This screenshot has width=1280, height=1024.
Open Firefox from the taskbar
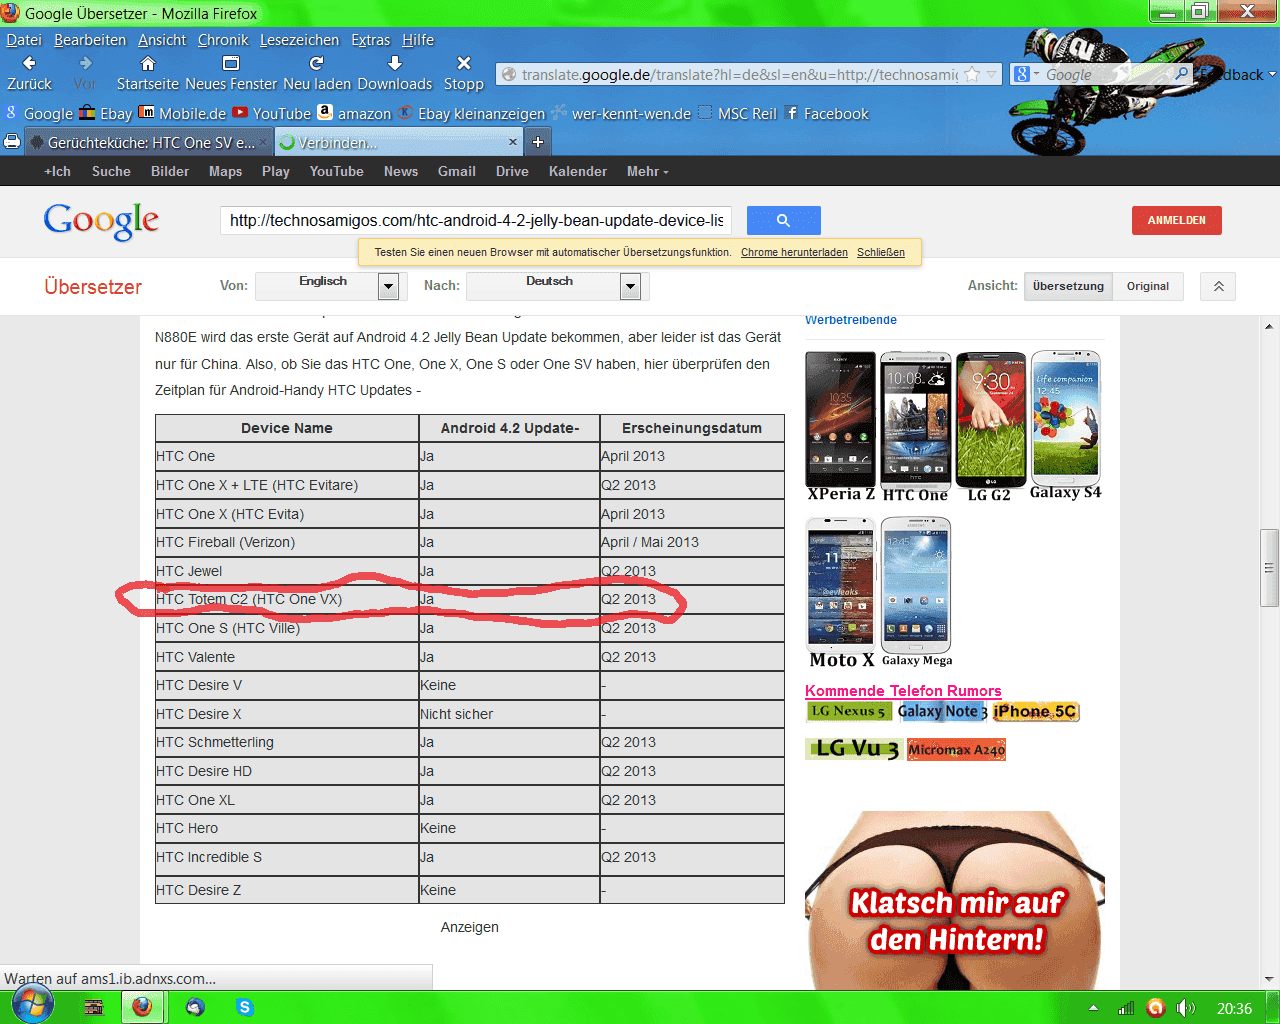[142, 1007]
